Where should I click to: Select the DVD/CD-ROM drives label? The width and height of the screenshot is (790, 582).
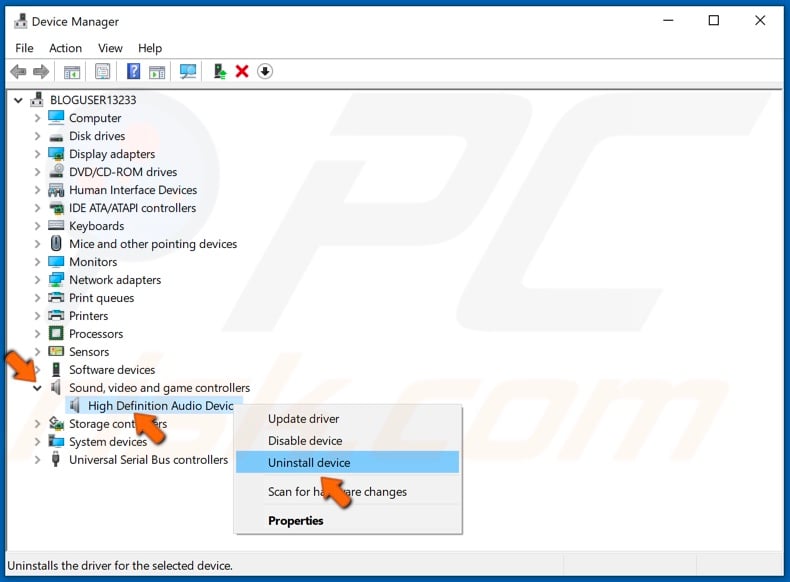click(x=123, y=172)
